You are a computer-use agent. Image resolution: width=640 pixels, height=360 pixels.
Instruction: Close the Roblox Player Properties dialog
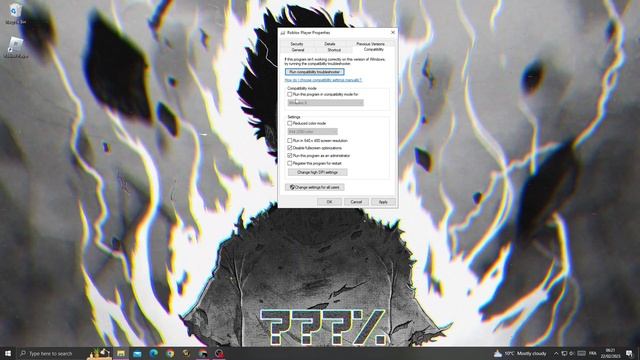coord(393,32)
